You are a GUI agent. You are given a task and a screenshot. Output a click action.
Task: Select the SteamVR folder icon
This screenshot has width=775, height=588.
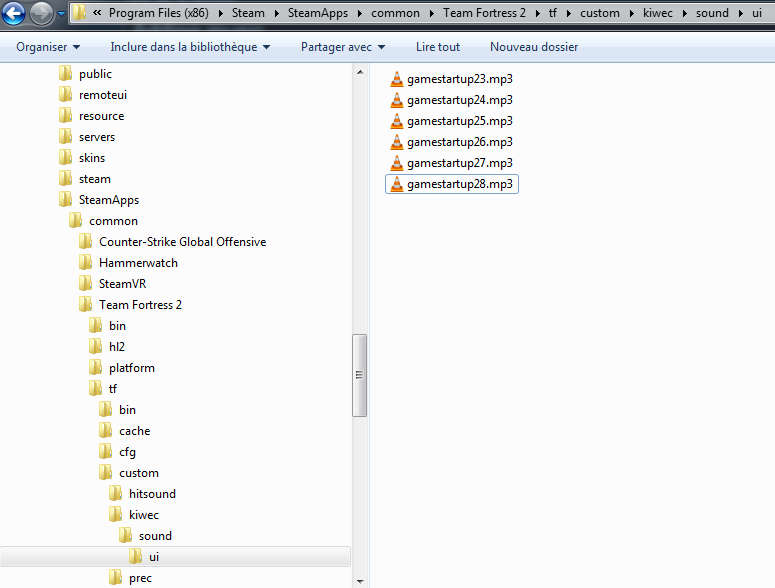tap(86, 284)
